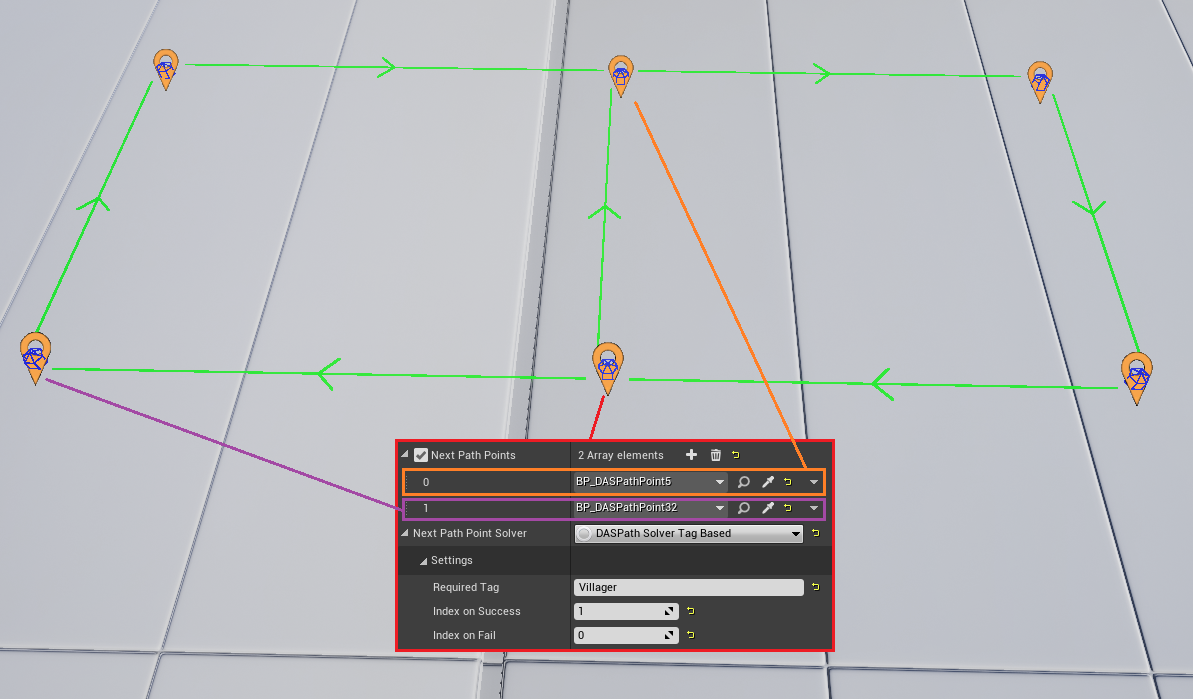Collapse the Next Path Point Solver category
This screenshot has width=1193, height=699.
pos(405,534)
